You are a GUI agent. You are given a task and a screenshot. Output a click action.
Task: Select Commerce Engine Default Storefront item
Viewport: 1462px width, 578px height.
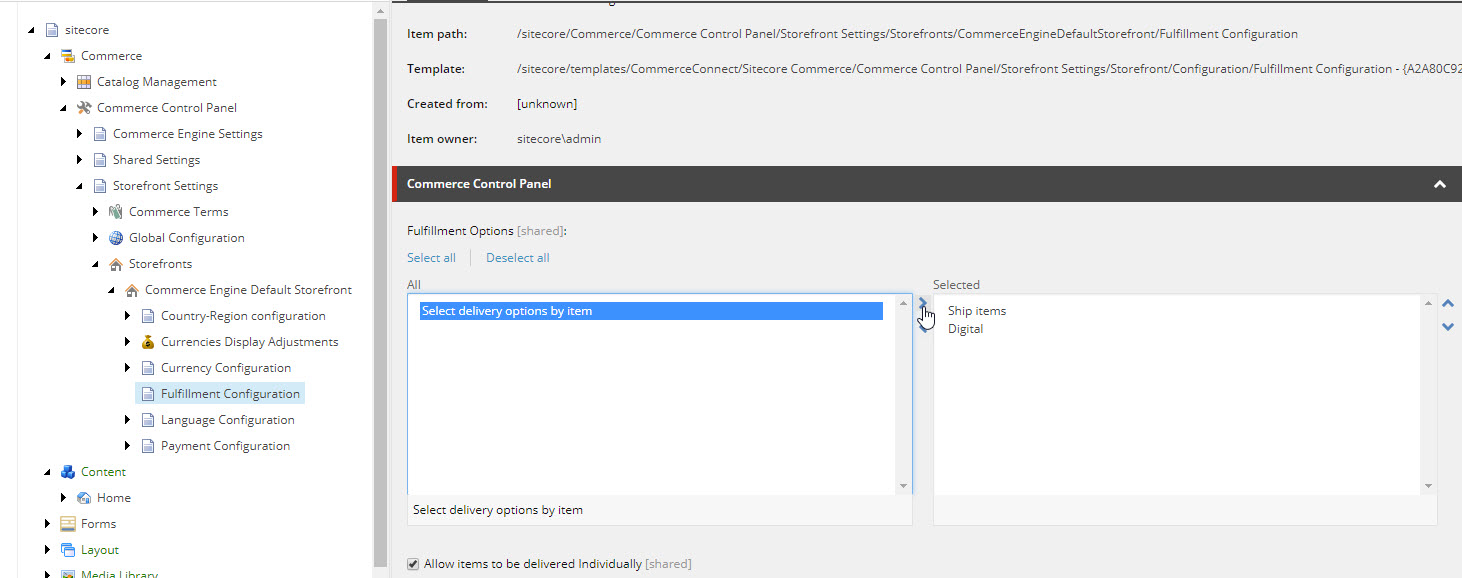click(248, 290)
